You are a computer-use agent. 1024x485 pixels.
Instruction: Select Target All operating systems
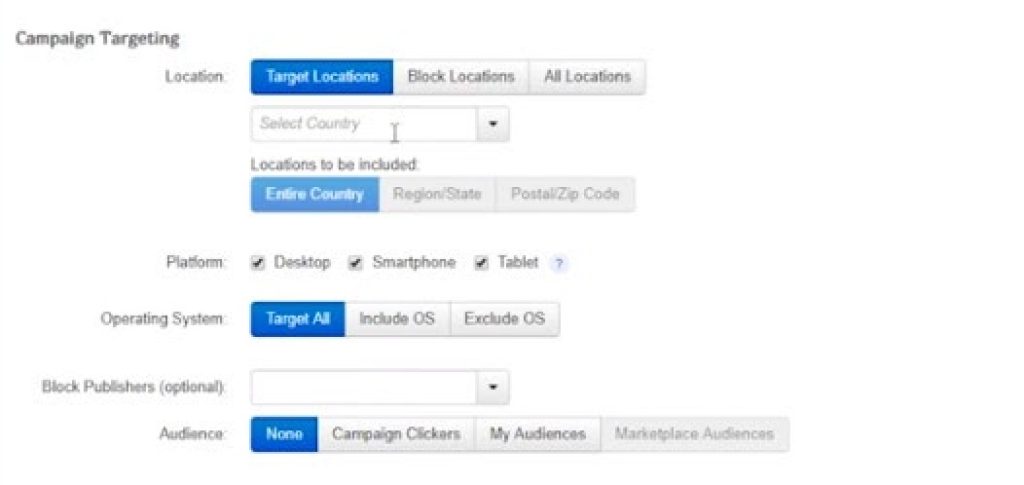click(x=297, y=320)
